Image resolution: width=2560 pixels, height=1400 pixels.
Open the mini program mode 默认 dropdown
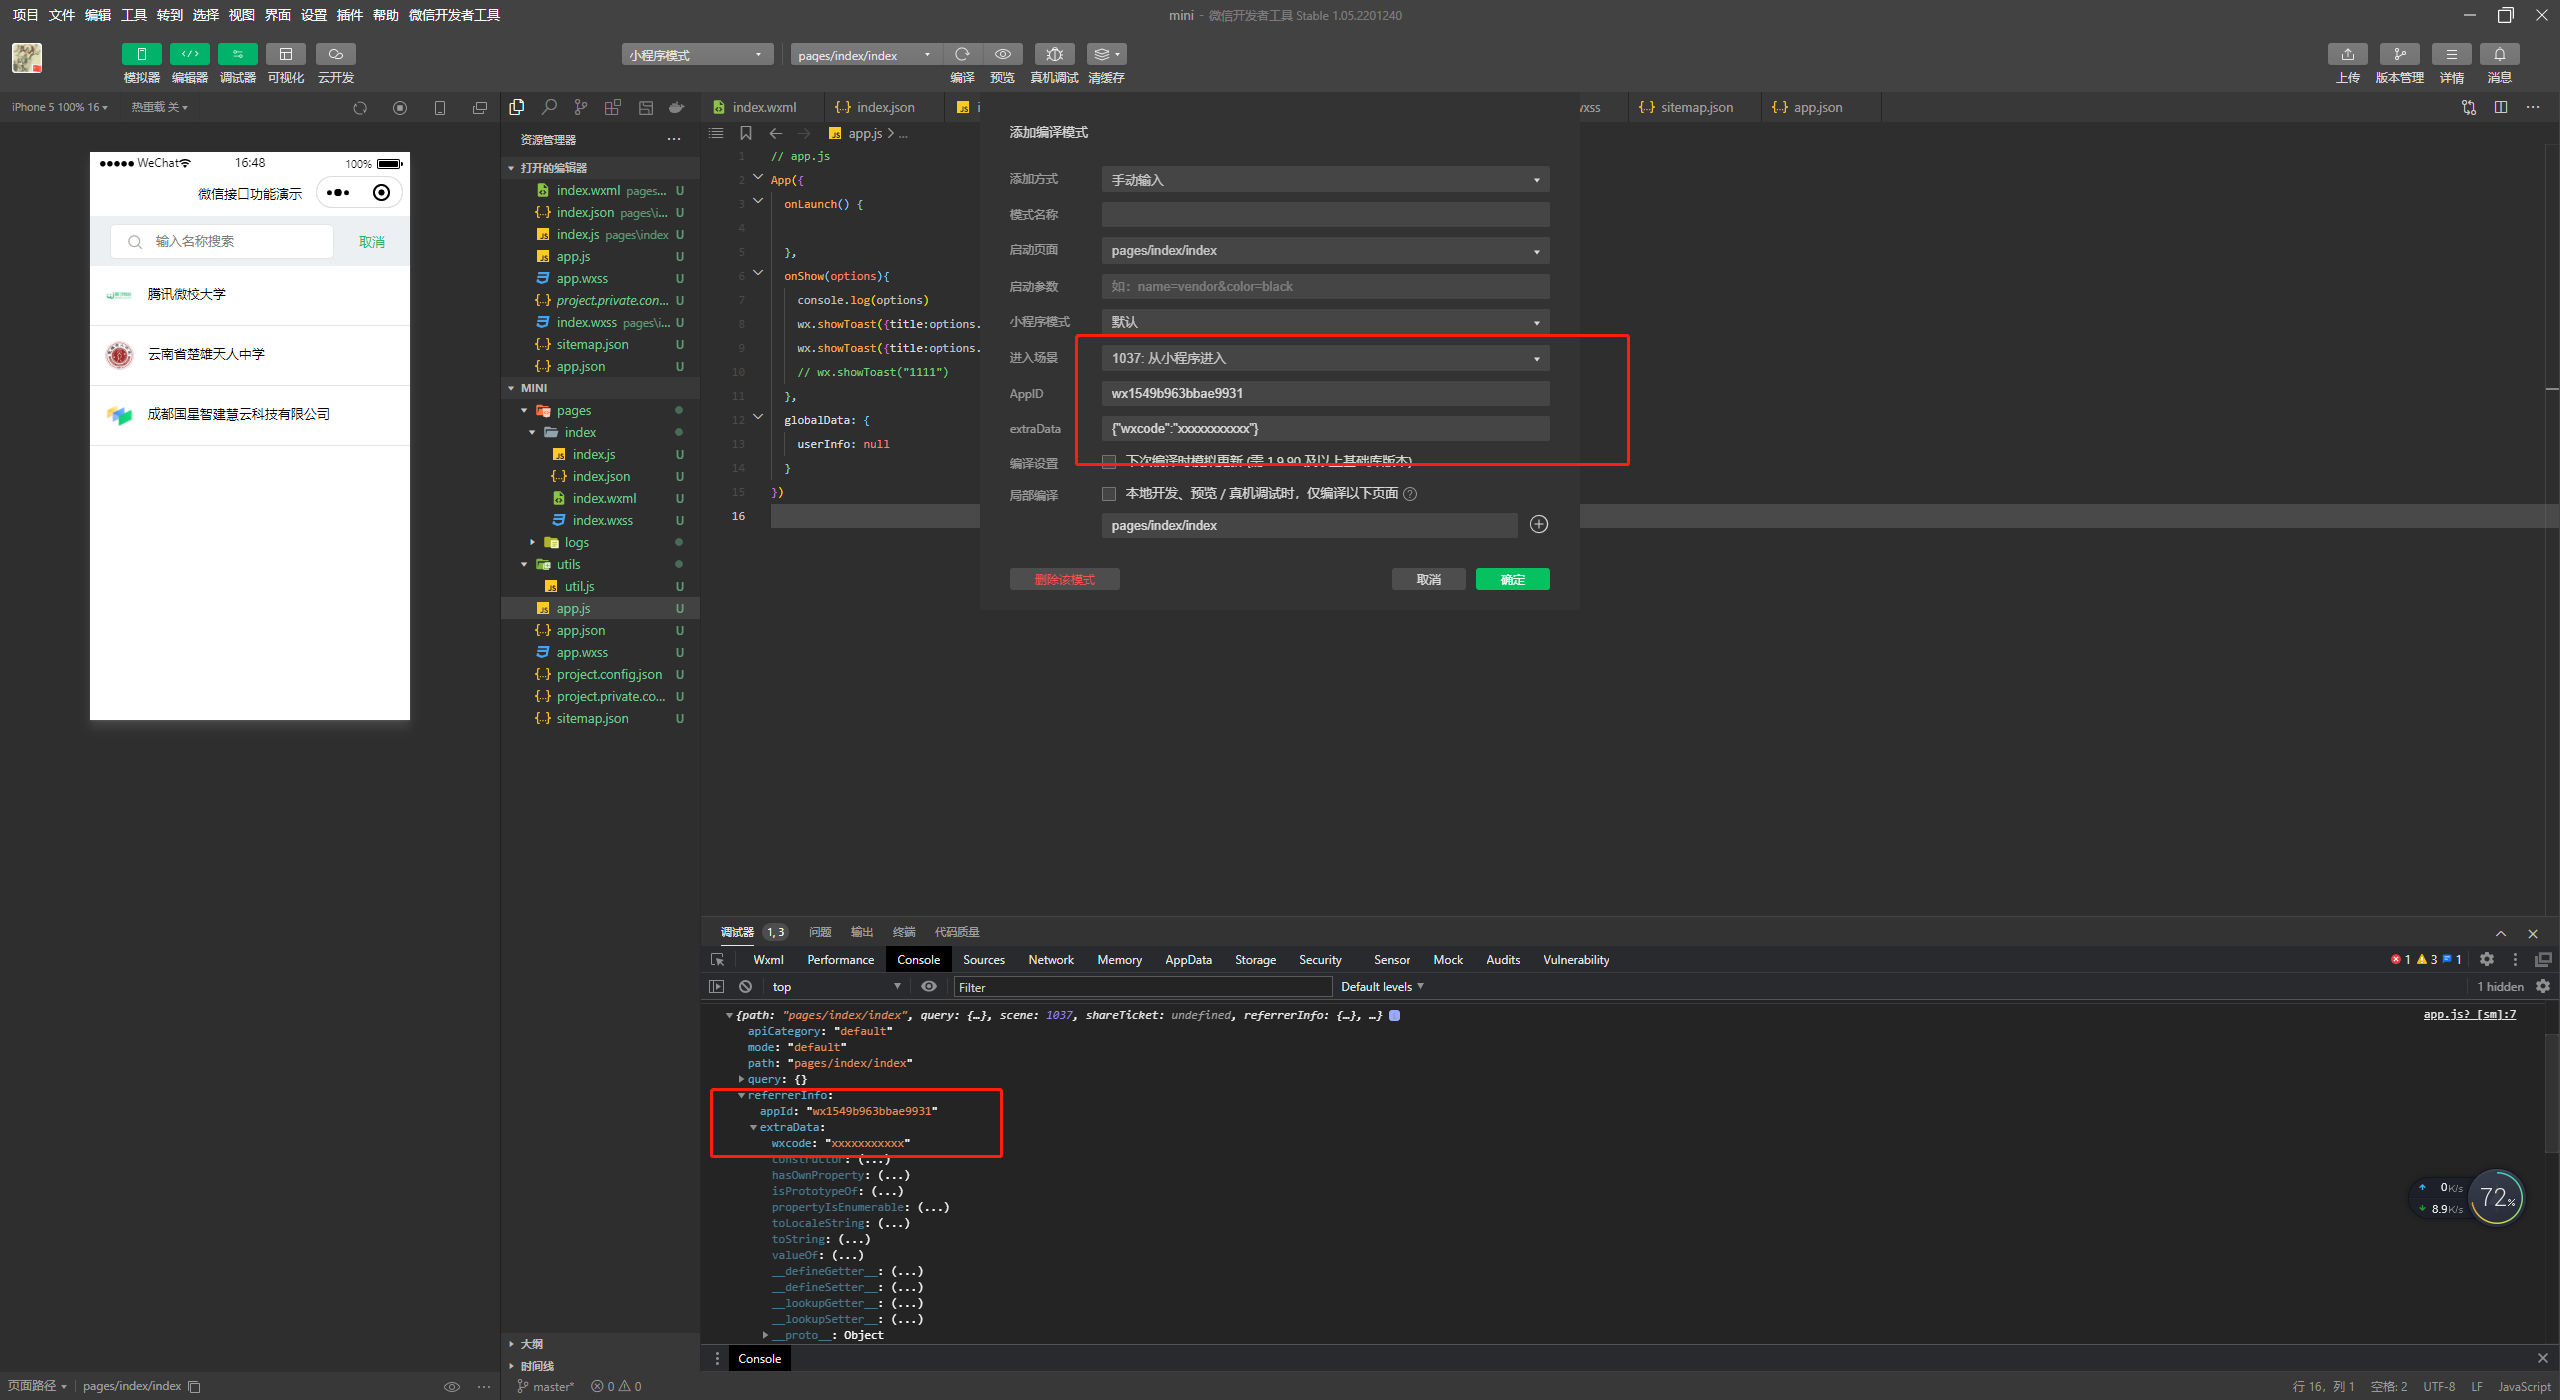point(1325,322)
